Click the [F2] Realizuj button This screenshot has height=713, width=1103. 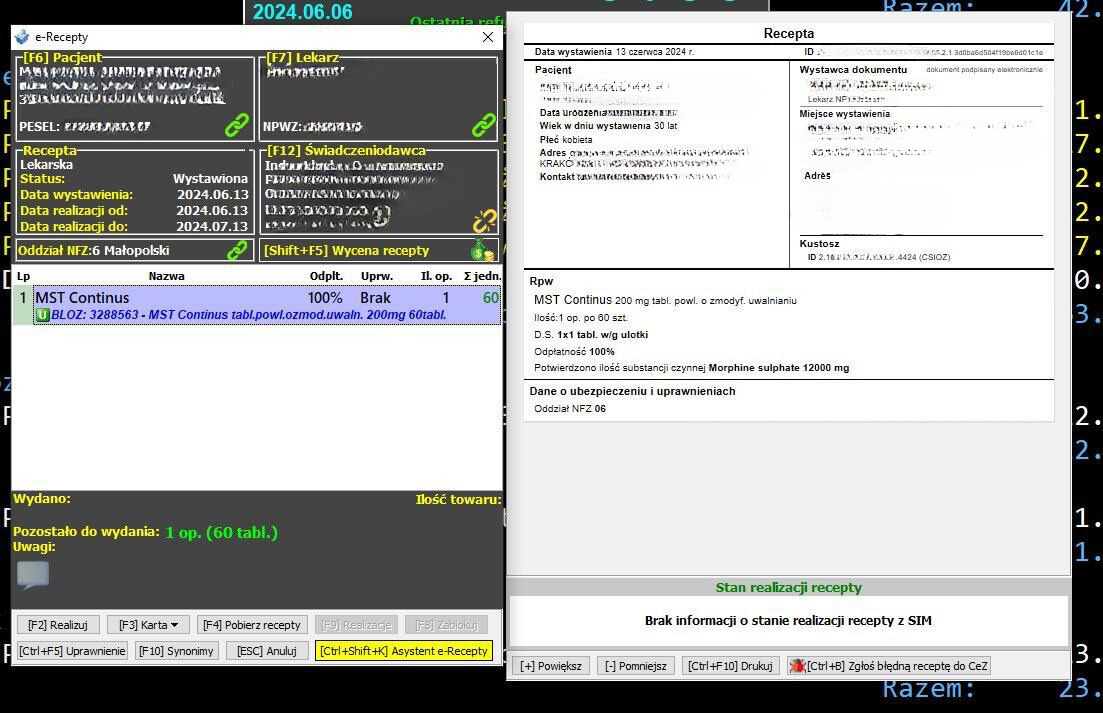coord(58,624)
